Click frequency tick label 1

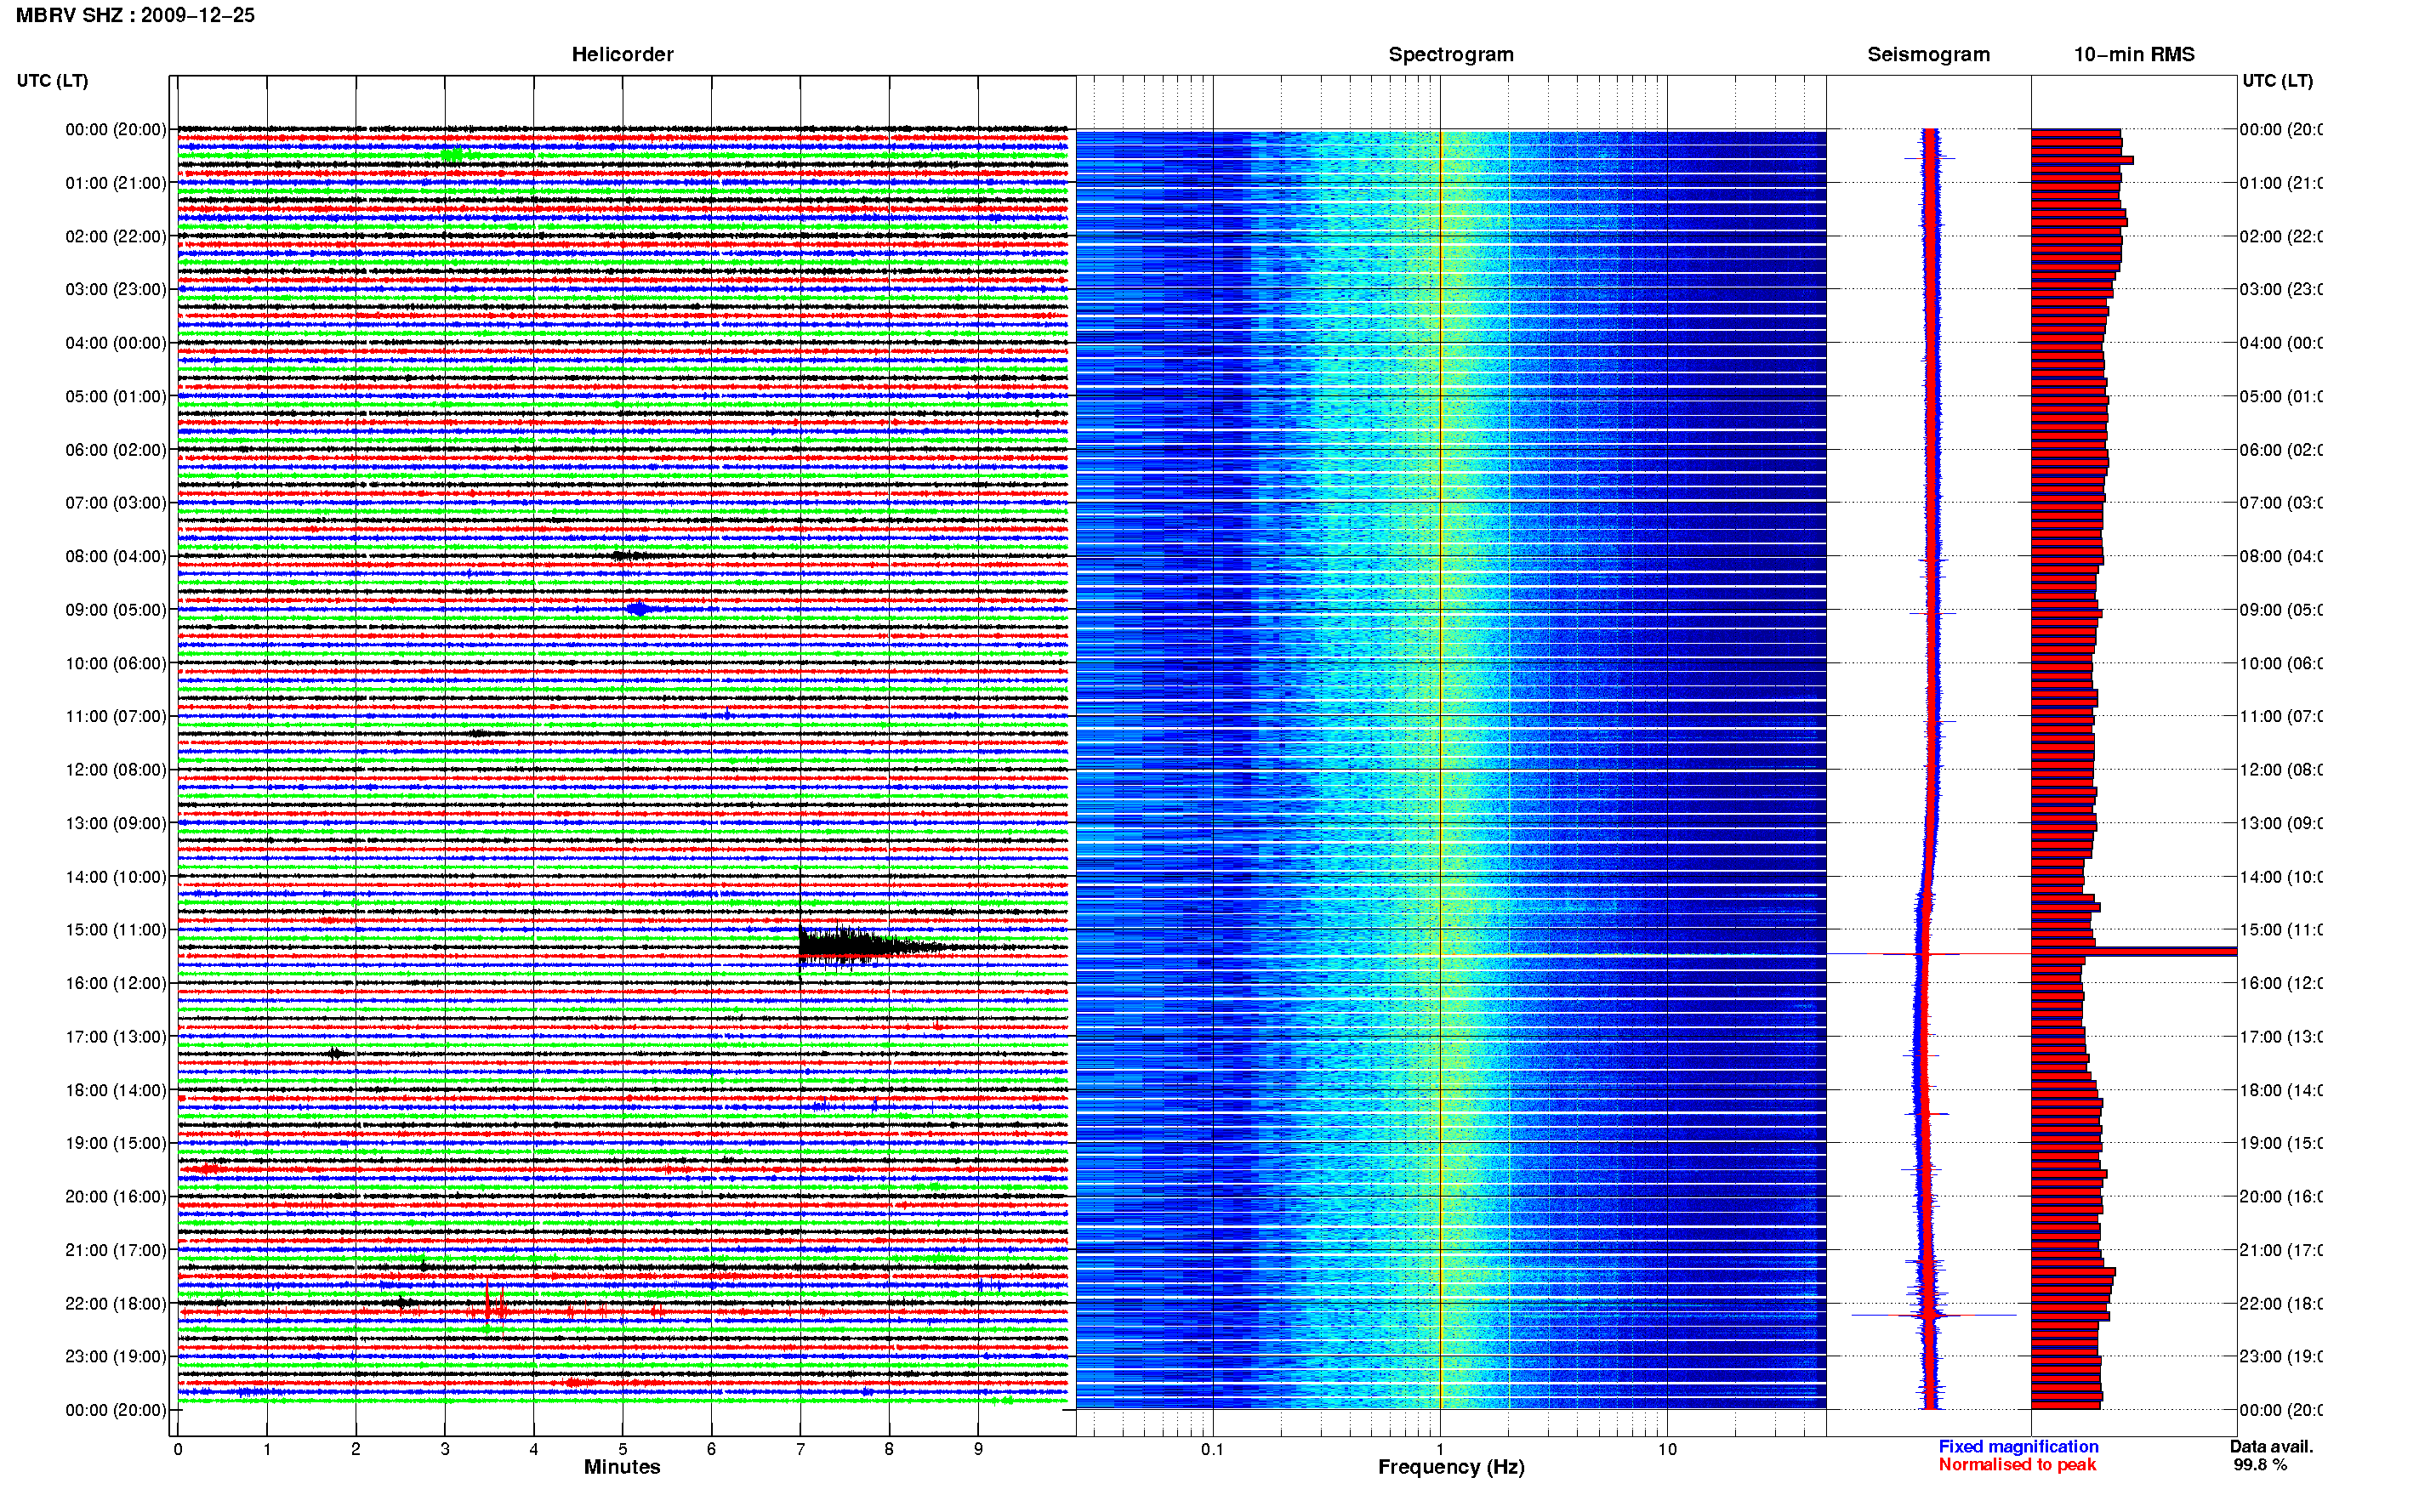point(1440,1450)
